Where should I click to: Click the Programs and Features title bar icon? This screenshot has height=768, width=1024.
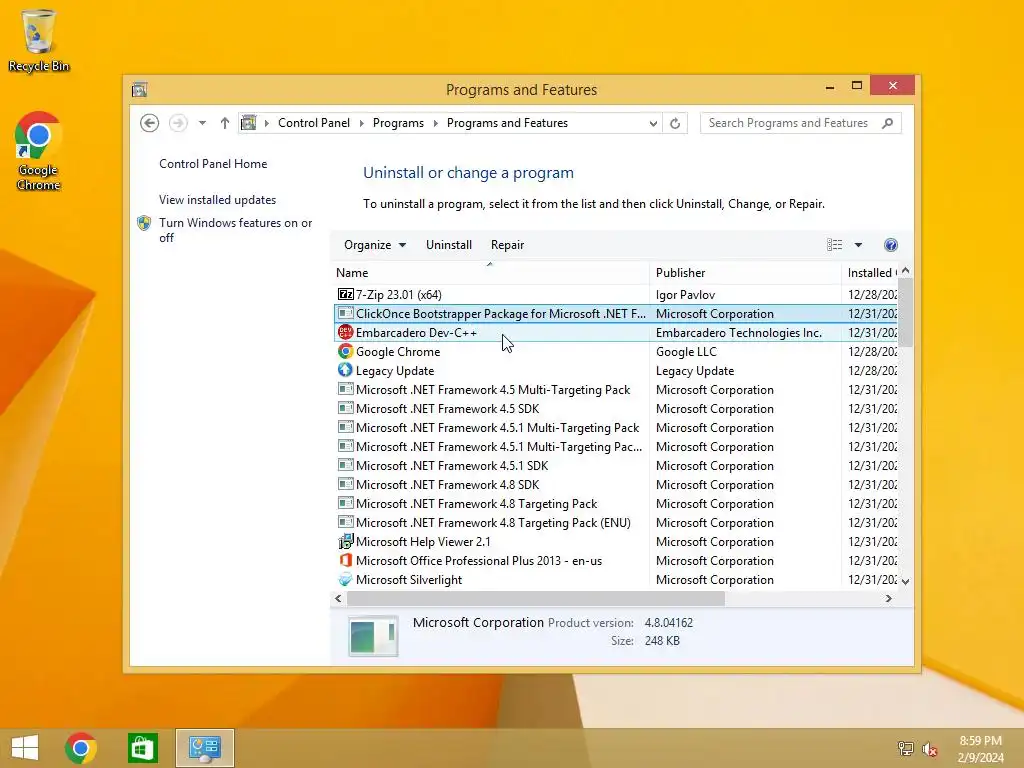[139, 89]
